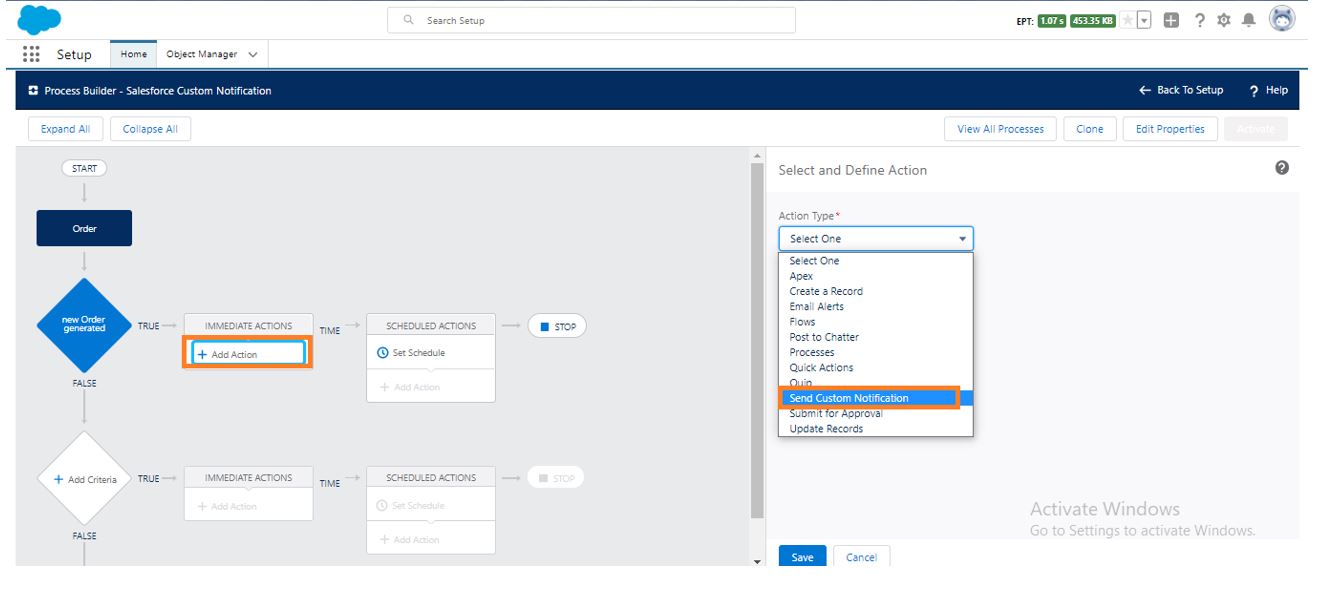Choose 'Select One' option in list

click(876, 261)
